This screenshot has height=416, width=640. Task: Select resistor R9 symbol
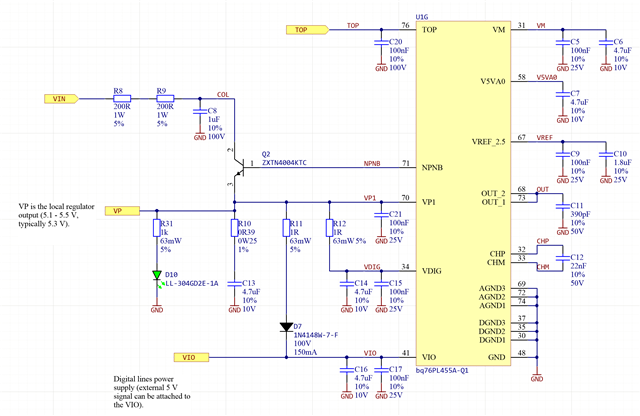click(x=165, y=98)
